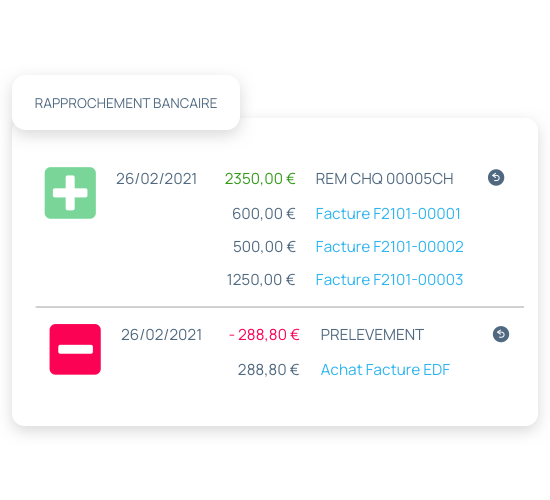
Task: Click the 600,00 € invoice amount
Action: (264, 213)
